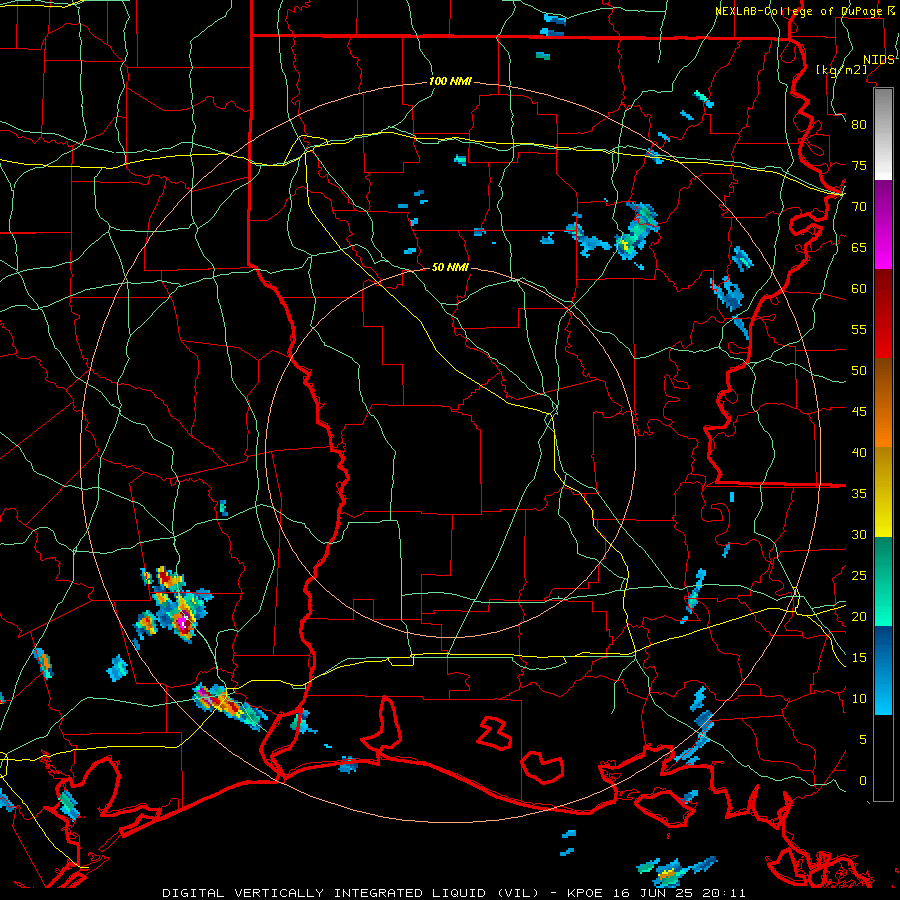Image resolution: width=900 pixels, height=900 pixels.
Task: Click the dark red legend color band
Action: coord(883,314)
